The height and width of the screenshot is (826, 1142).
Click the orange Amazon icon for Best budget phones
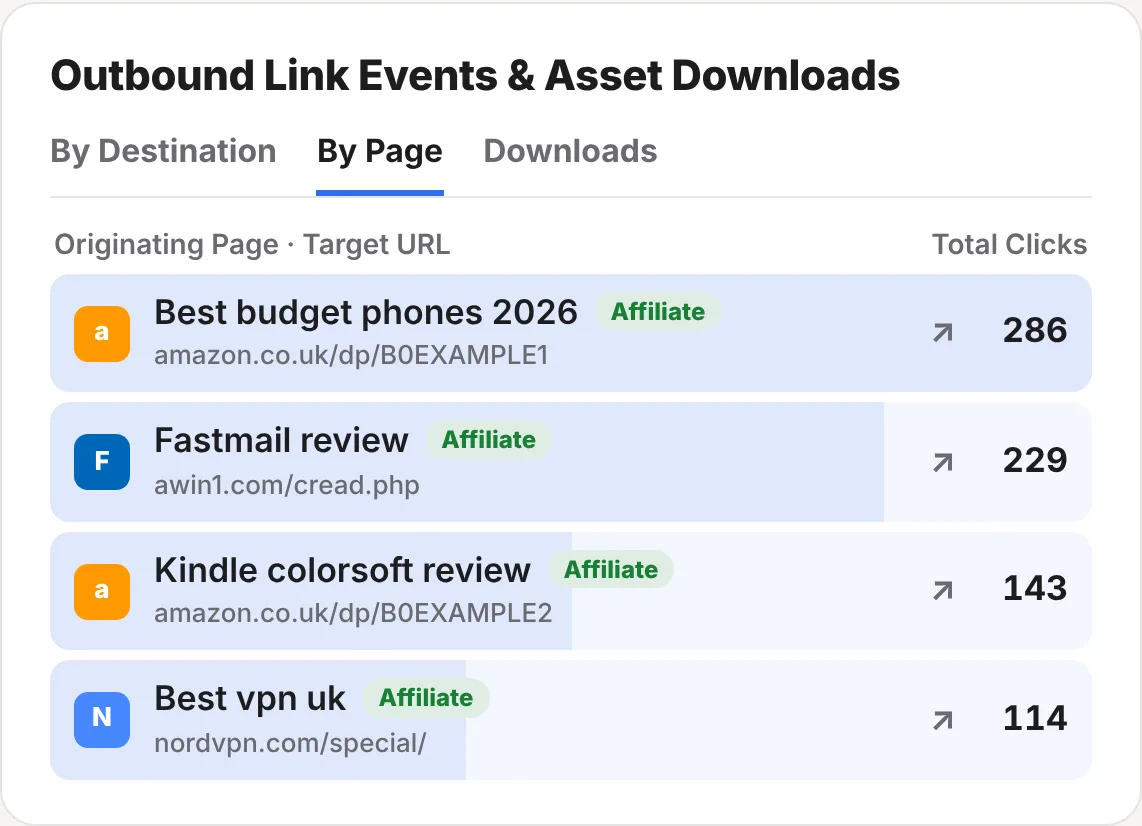click(102, 334)
